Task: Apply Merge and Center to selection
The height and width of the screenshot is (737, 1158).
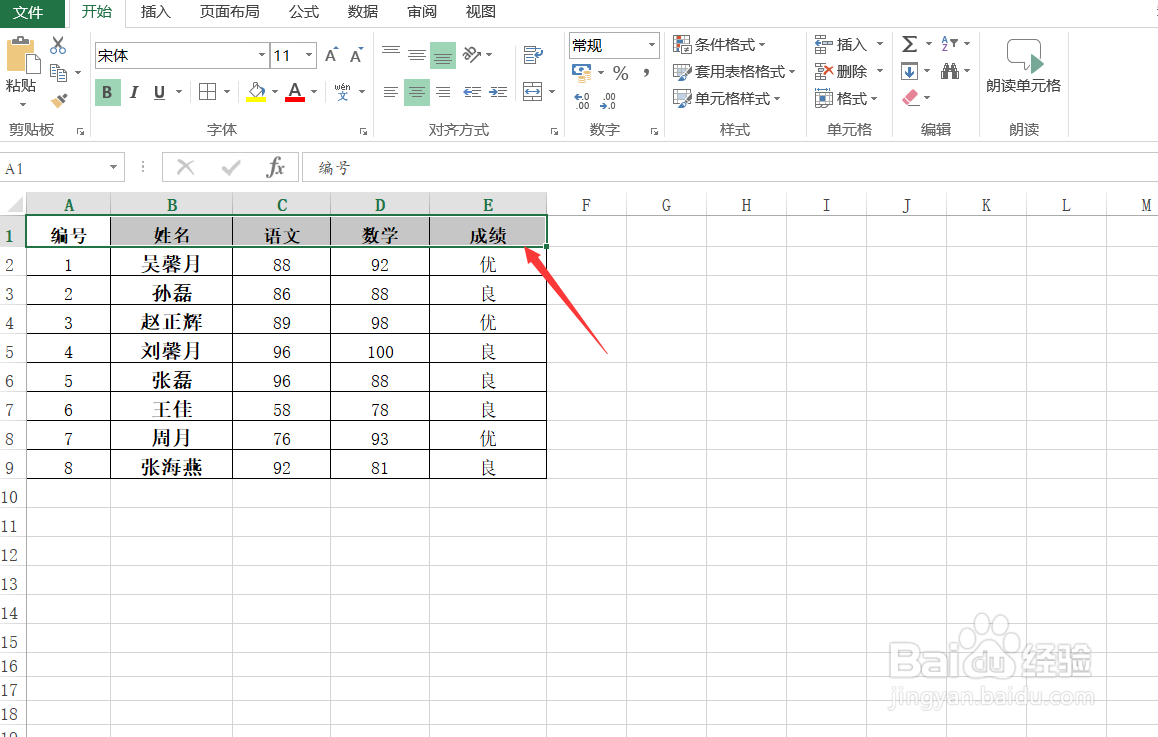Action: point(535,90)
